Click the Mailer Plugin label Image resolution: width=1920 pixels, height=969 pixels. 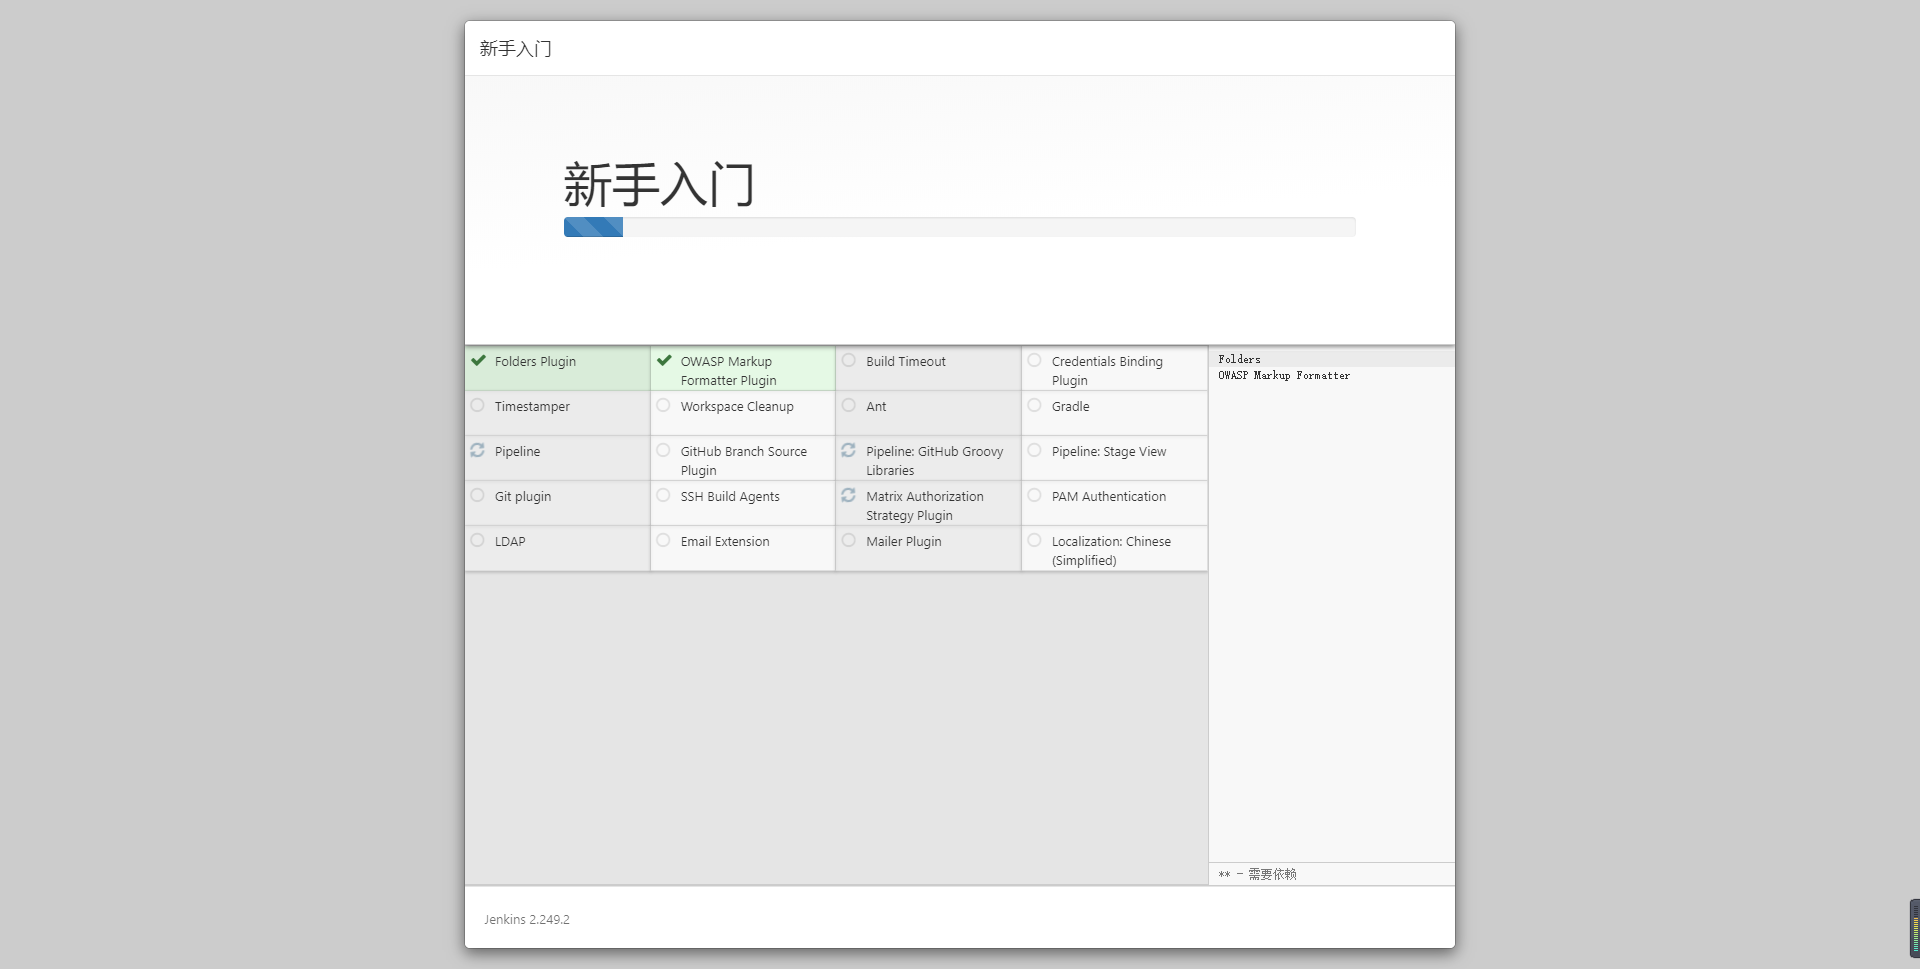point(904,541)
